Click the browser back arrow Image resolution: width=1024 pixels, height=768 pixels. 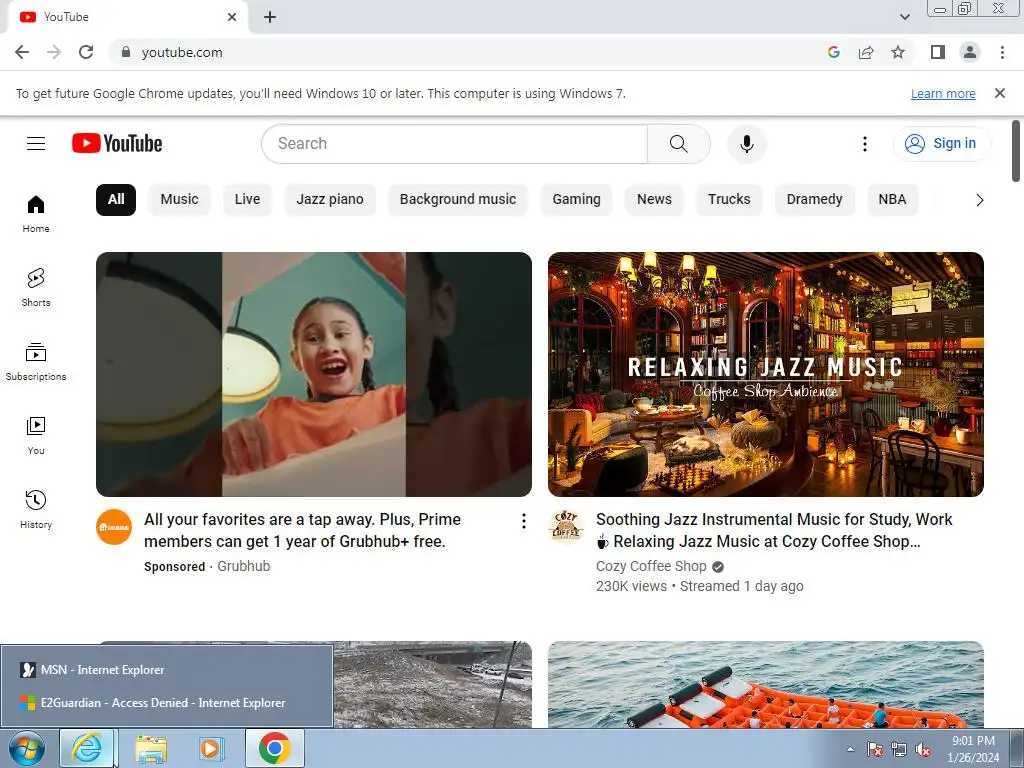(x=22, y=52)
